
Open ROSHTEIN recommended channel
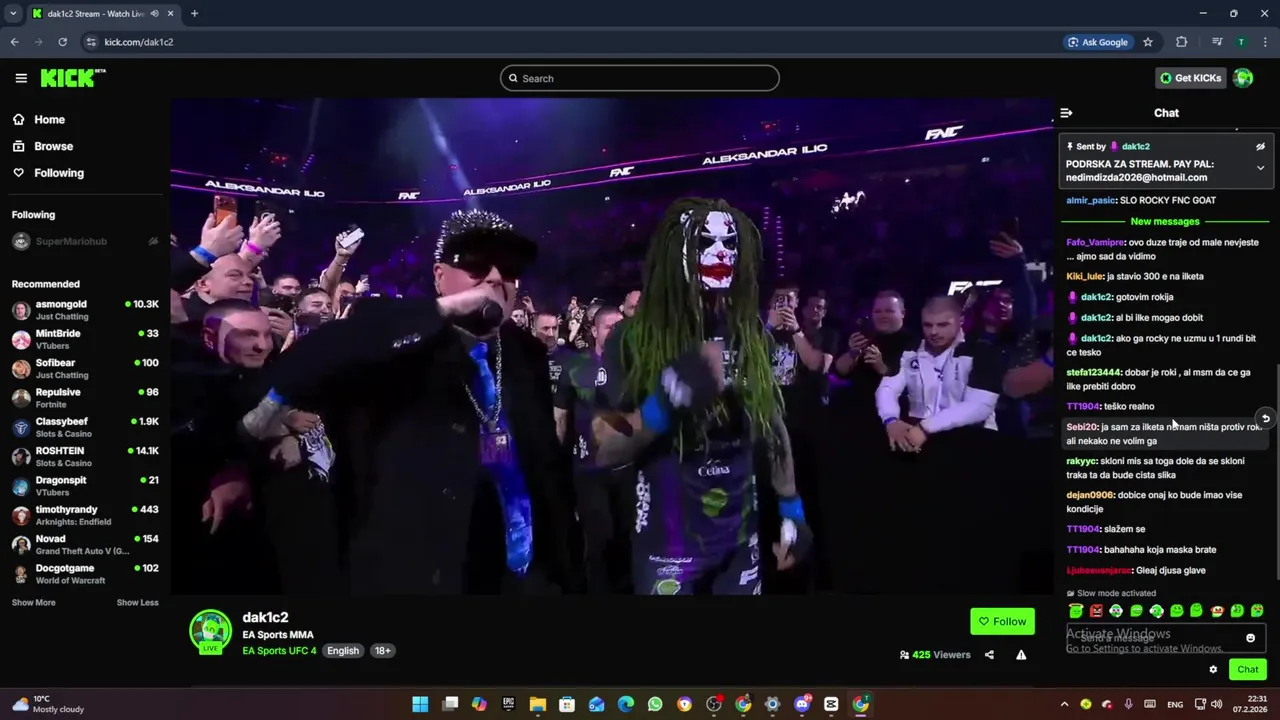click(85, 456)
